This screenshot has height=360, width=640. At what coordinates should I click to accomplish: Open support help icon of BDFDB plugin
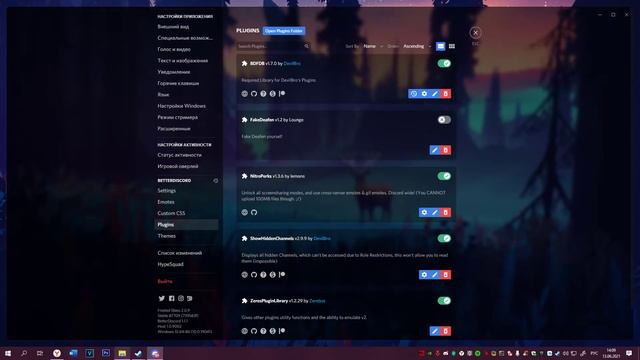tap(263, 94)
